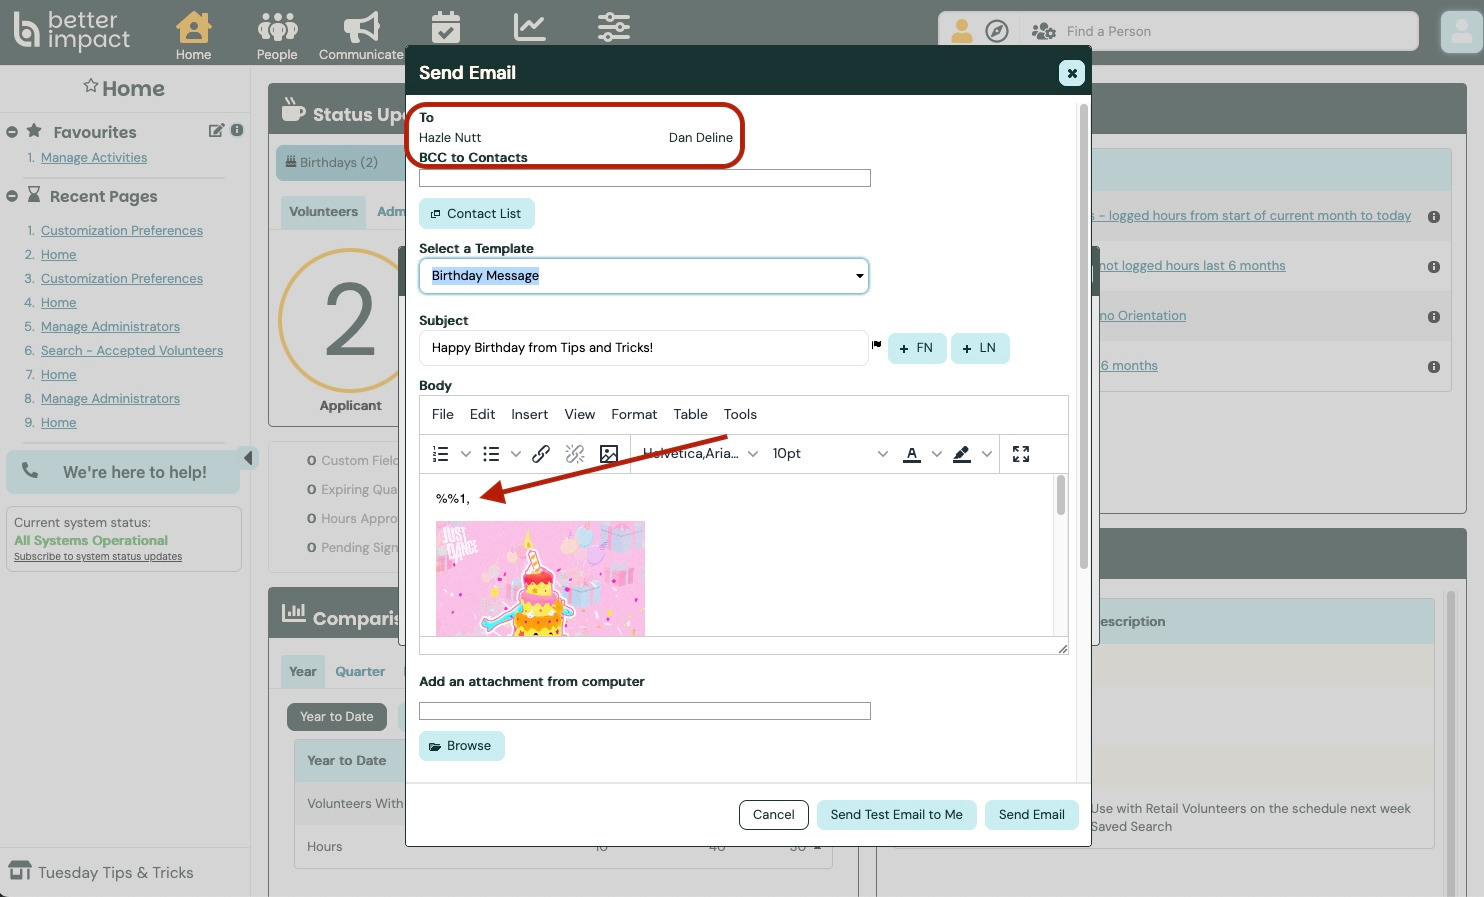Click the remove link icon in editor
The height and width of the screenshot is (897, 1484).
pos(575,454)
